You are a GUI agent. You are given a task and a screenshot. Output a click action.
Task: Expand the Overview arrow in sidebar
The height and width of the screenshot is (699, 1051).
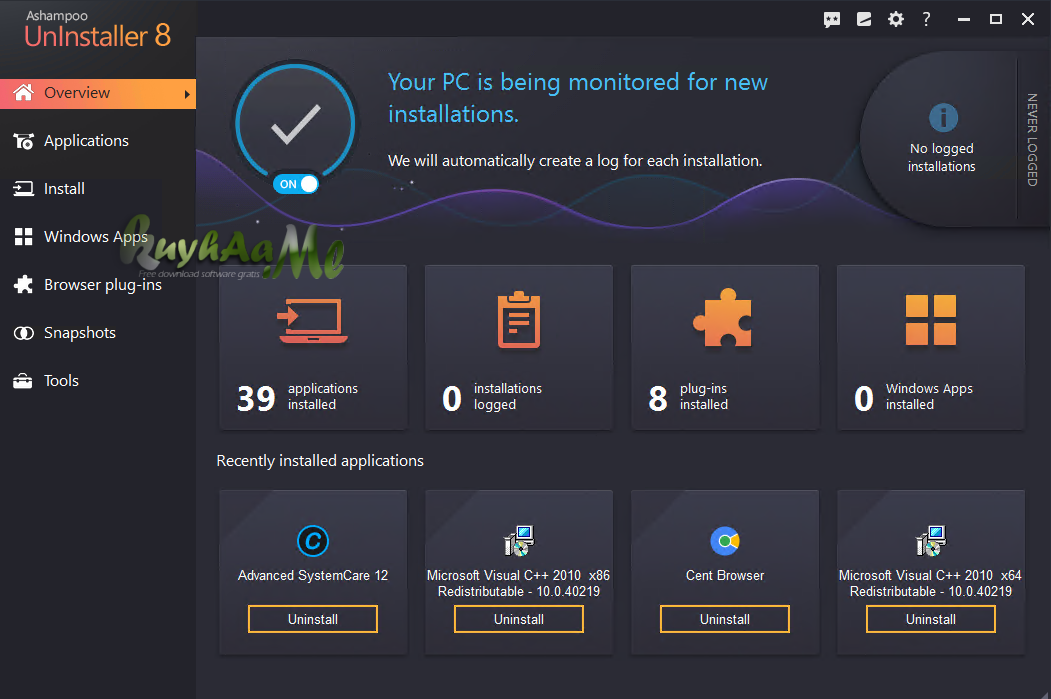[x=187, y=94]
